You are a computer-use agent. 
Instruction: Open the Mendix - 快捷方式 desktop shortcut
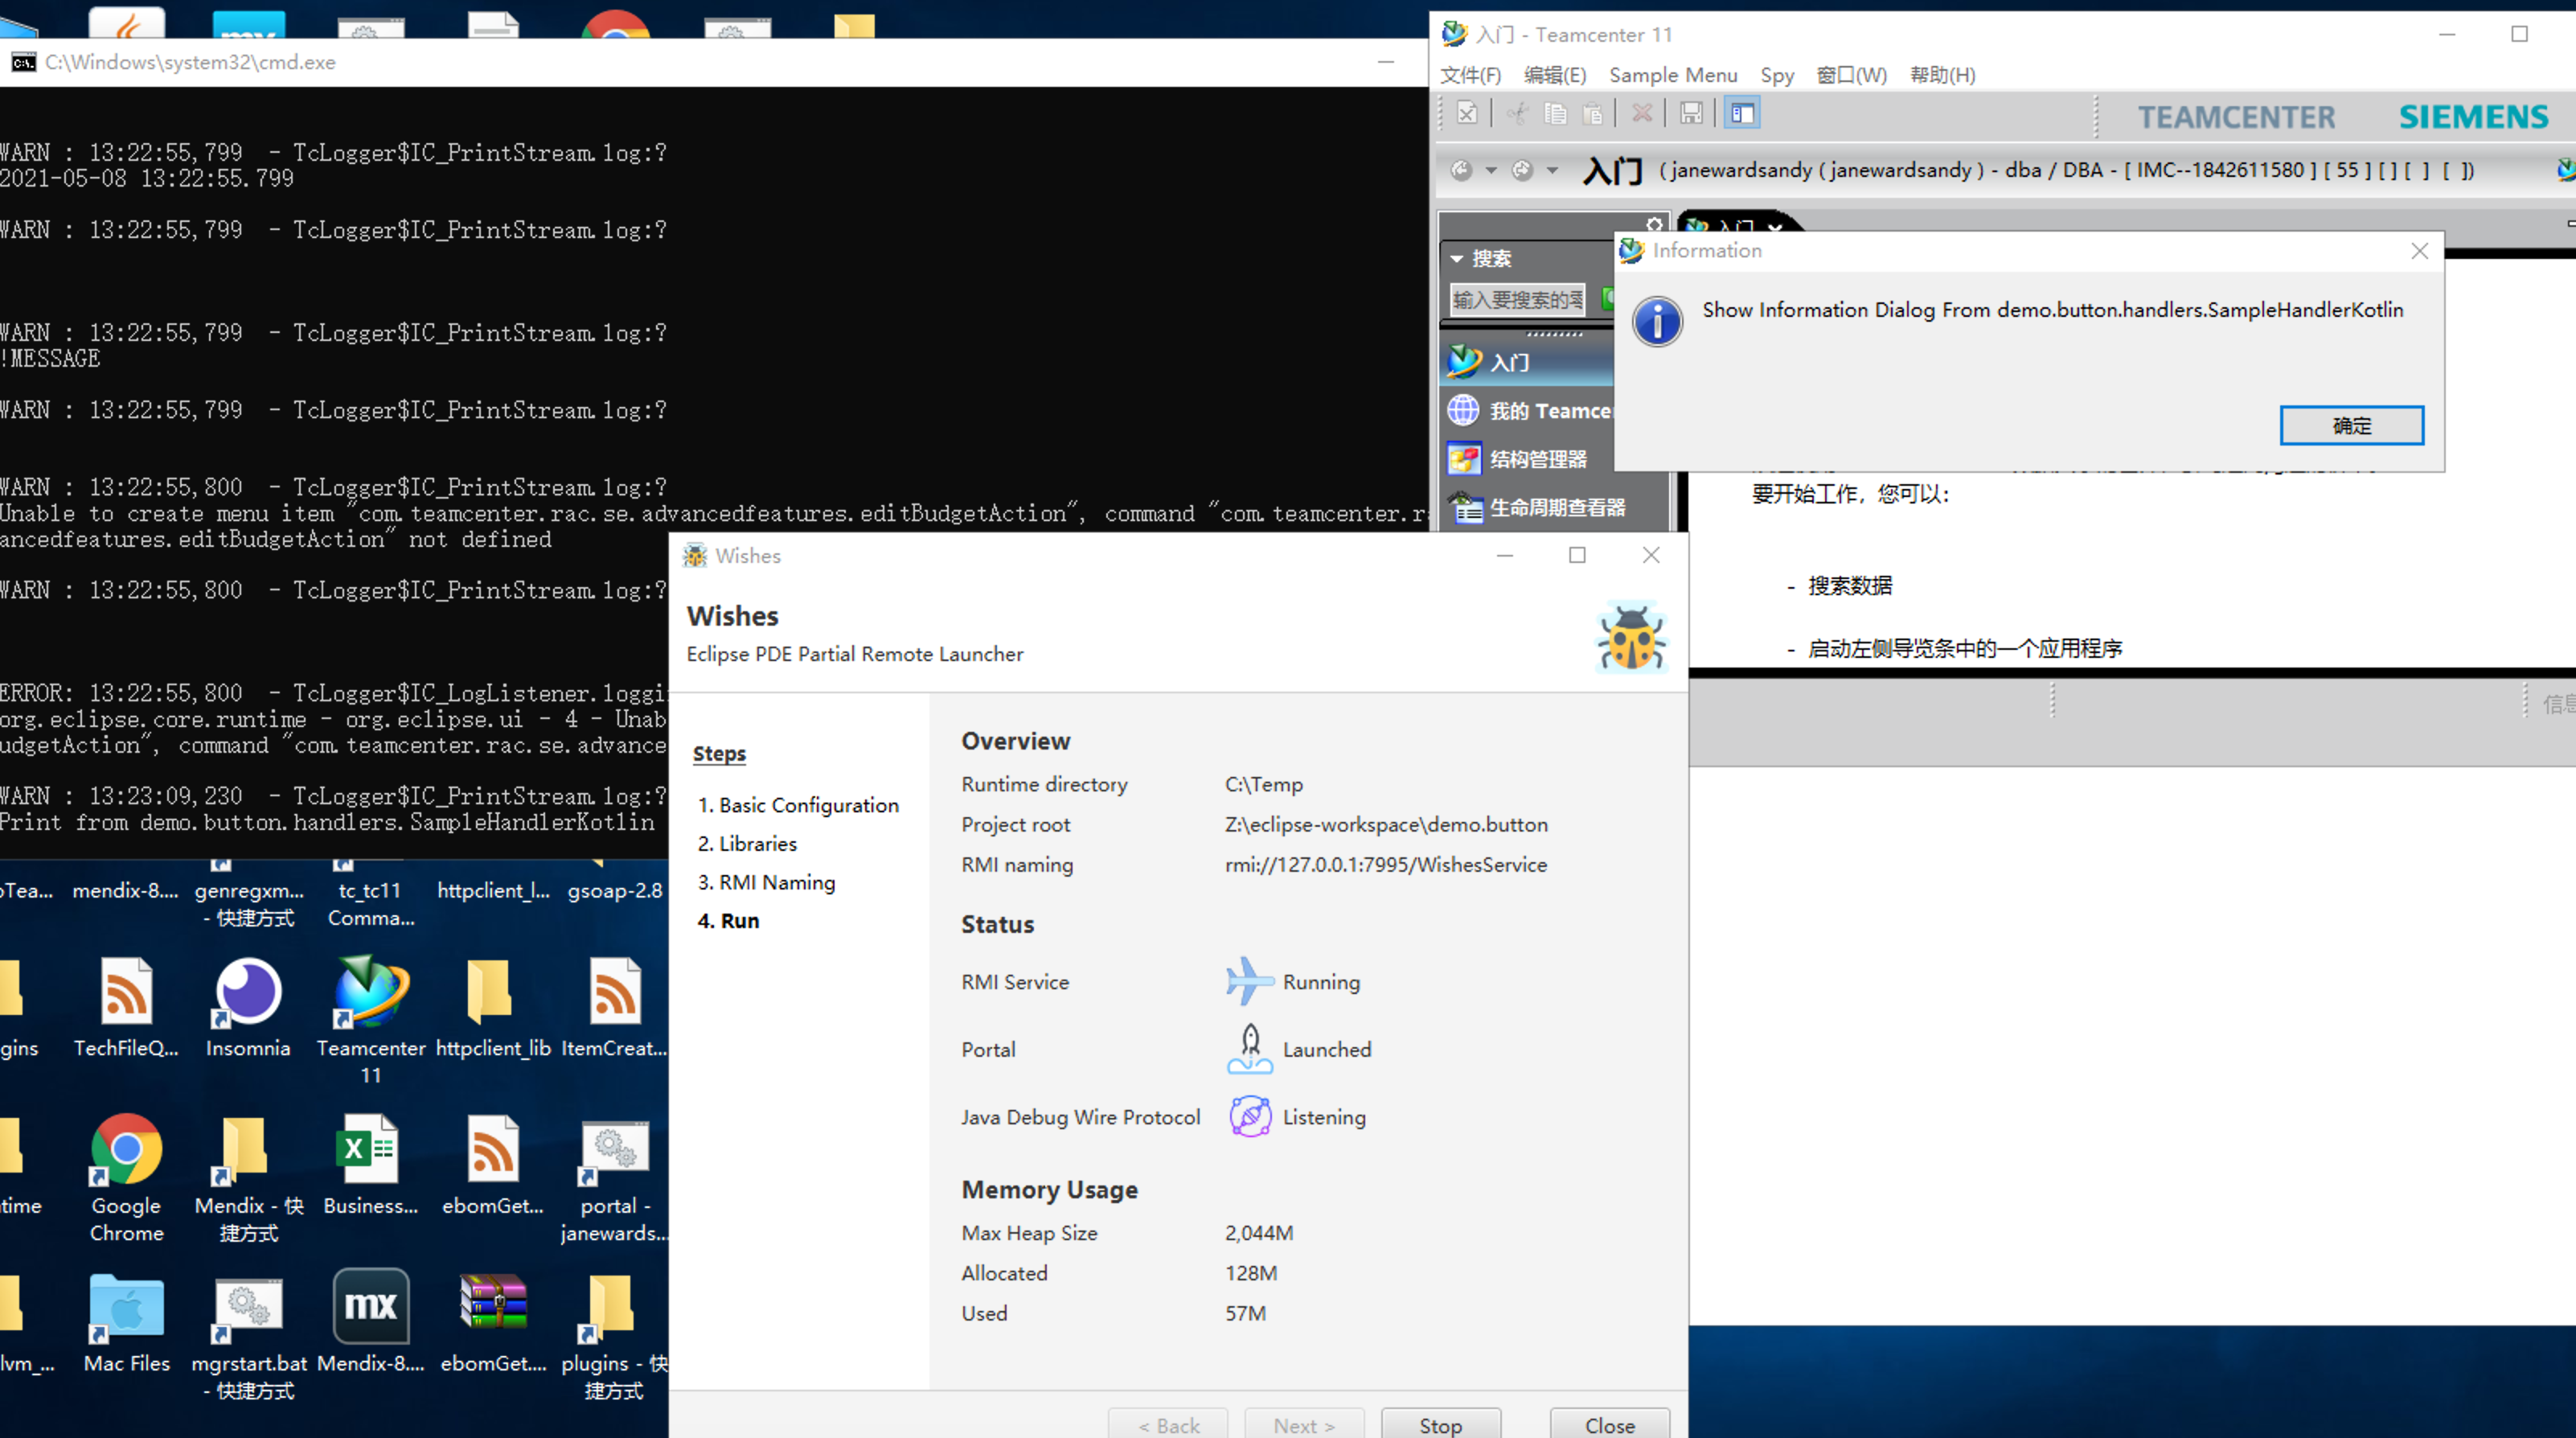(248, 1178)
